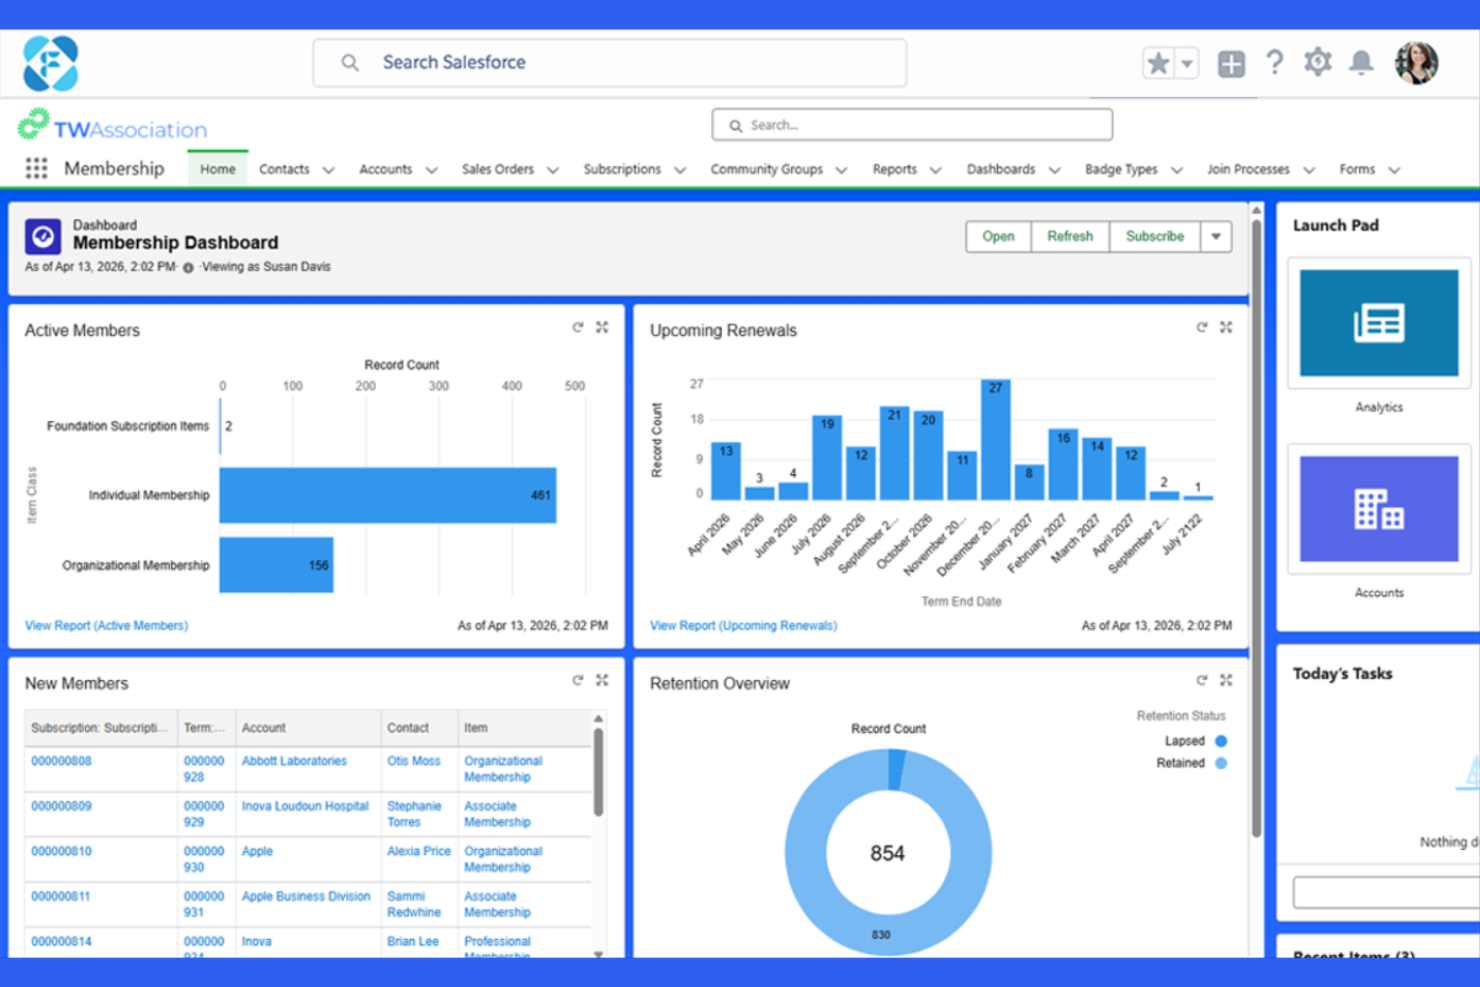This screenshot has height=987, width=1480.
Task: Expand the Upcoming Renewals chart fullscreen
Action: point(1226,327)
